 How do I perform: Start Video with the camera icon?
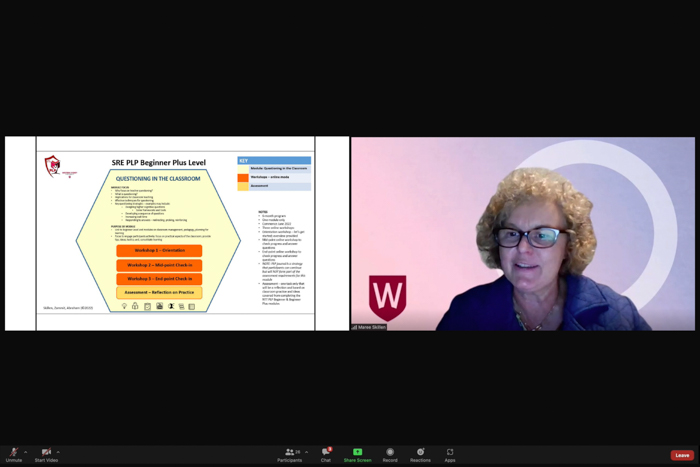pos(46,455)
